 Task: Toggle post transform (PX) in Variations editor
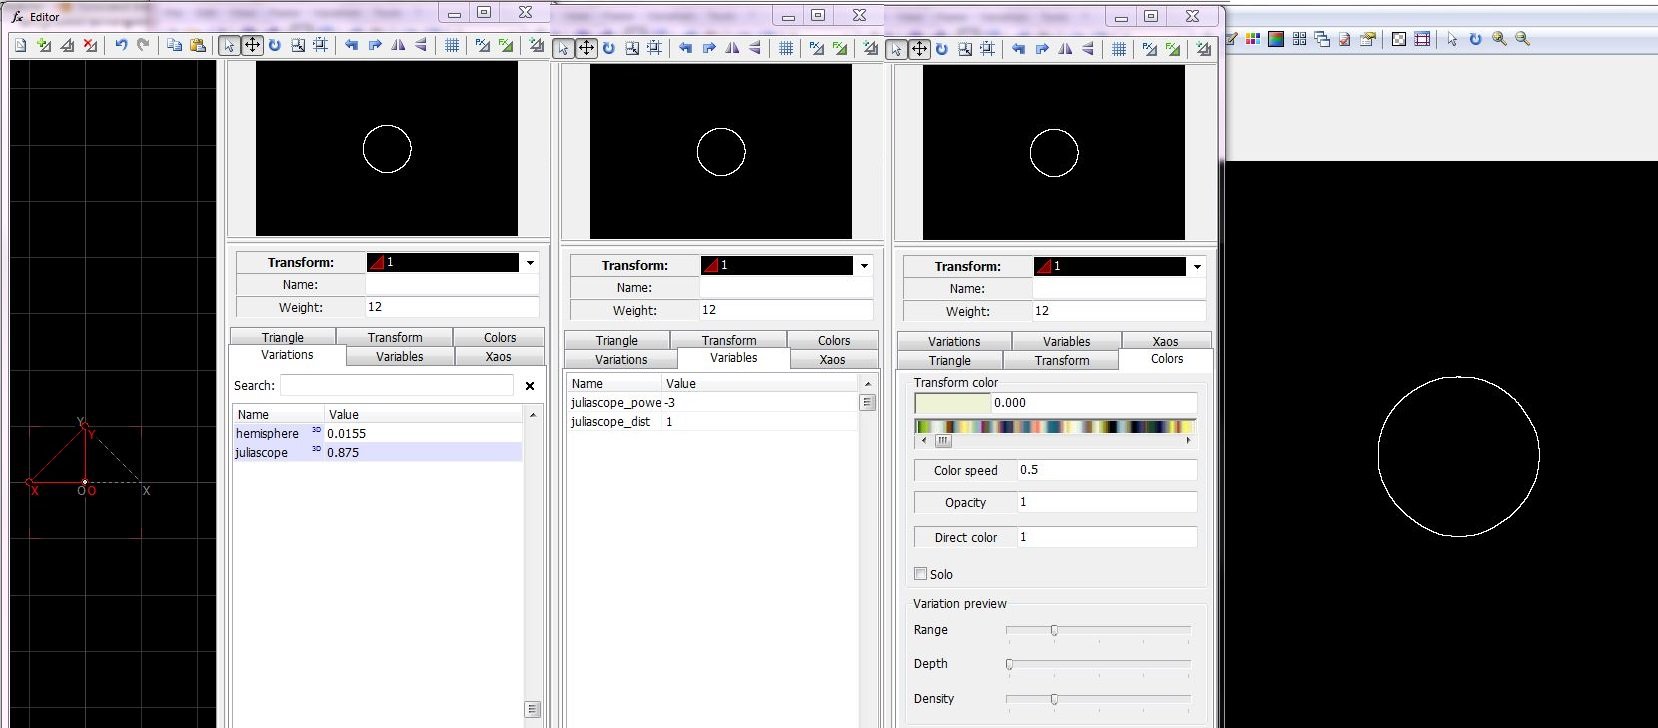483,45
